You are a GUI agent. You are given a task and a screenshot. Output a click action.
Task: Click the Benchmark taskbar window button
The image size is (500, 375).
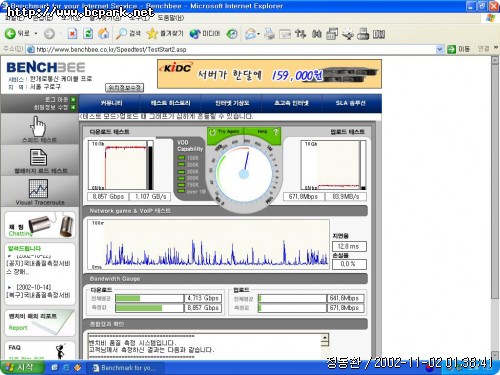(125, 368)
